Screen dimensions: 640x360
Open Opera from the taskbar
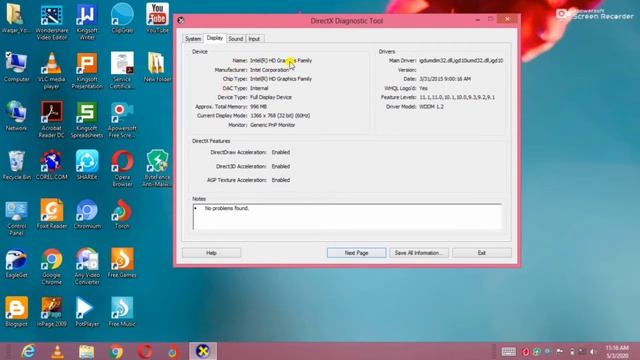click(x=145, y=351)
